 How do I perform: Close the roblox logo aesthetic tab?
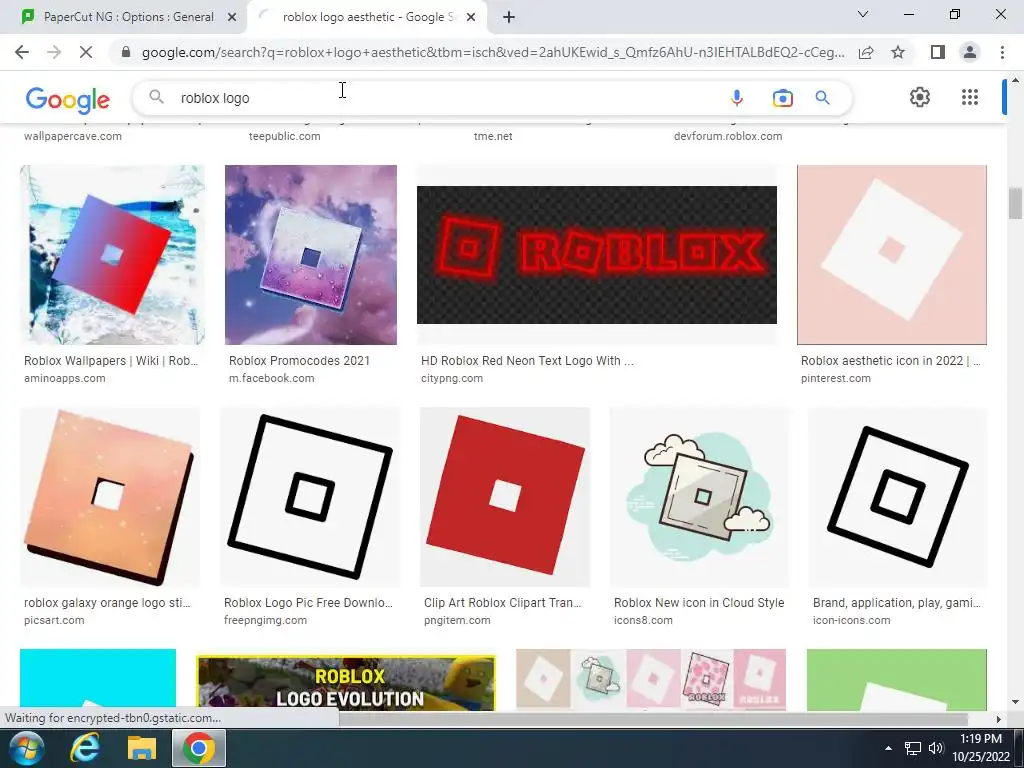471,17
